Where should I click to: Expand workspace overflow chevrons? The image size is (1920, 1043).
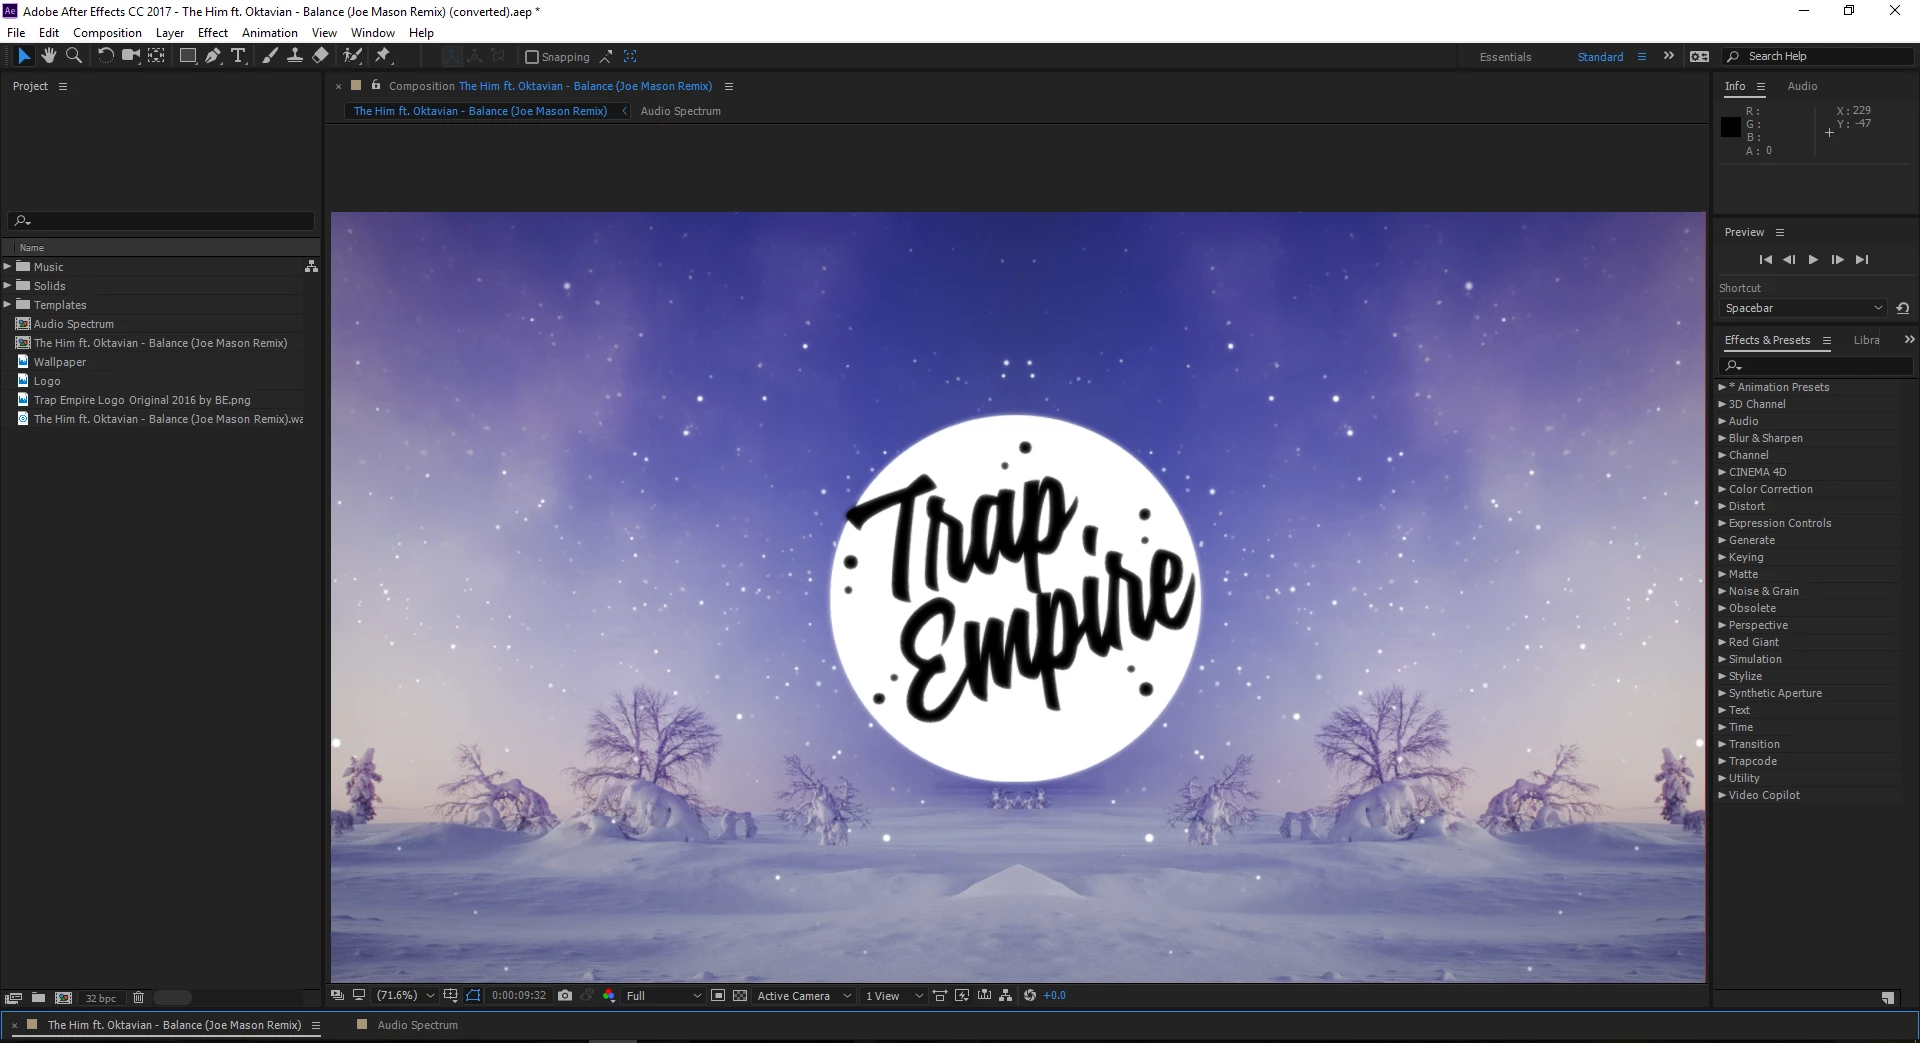click(x=1668, y=56)
